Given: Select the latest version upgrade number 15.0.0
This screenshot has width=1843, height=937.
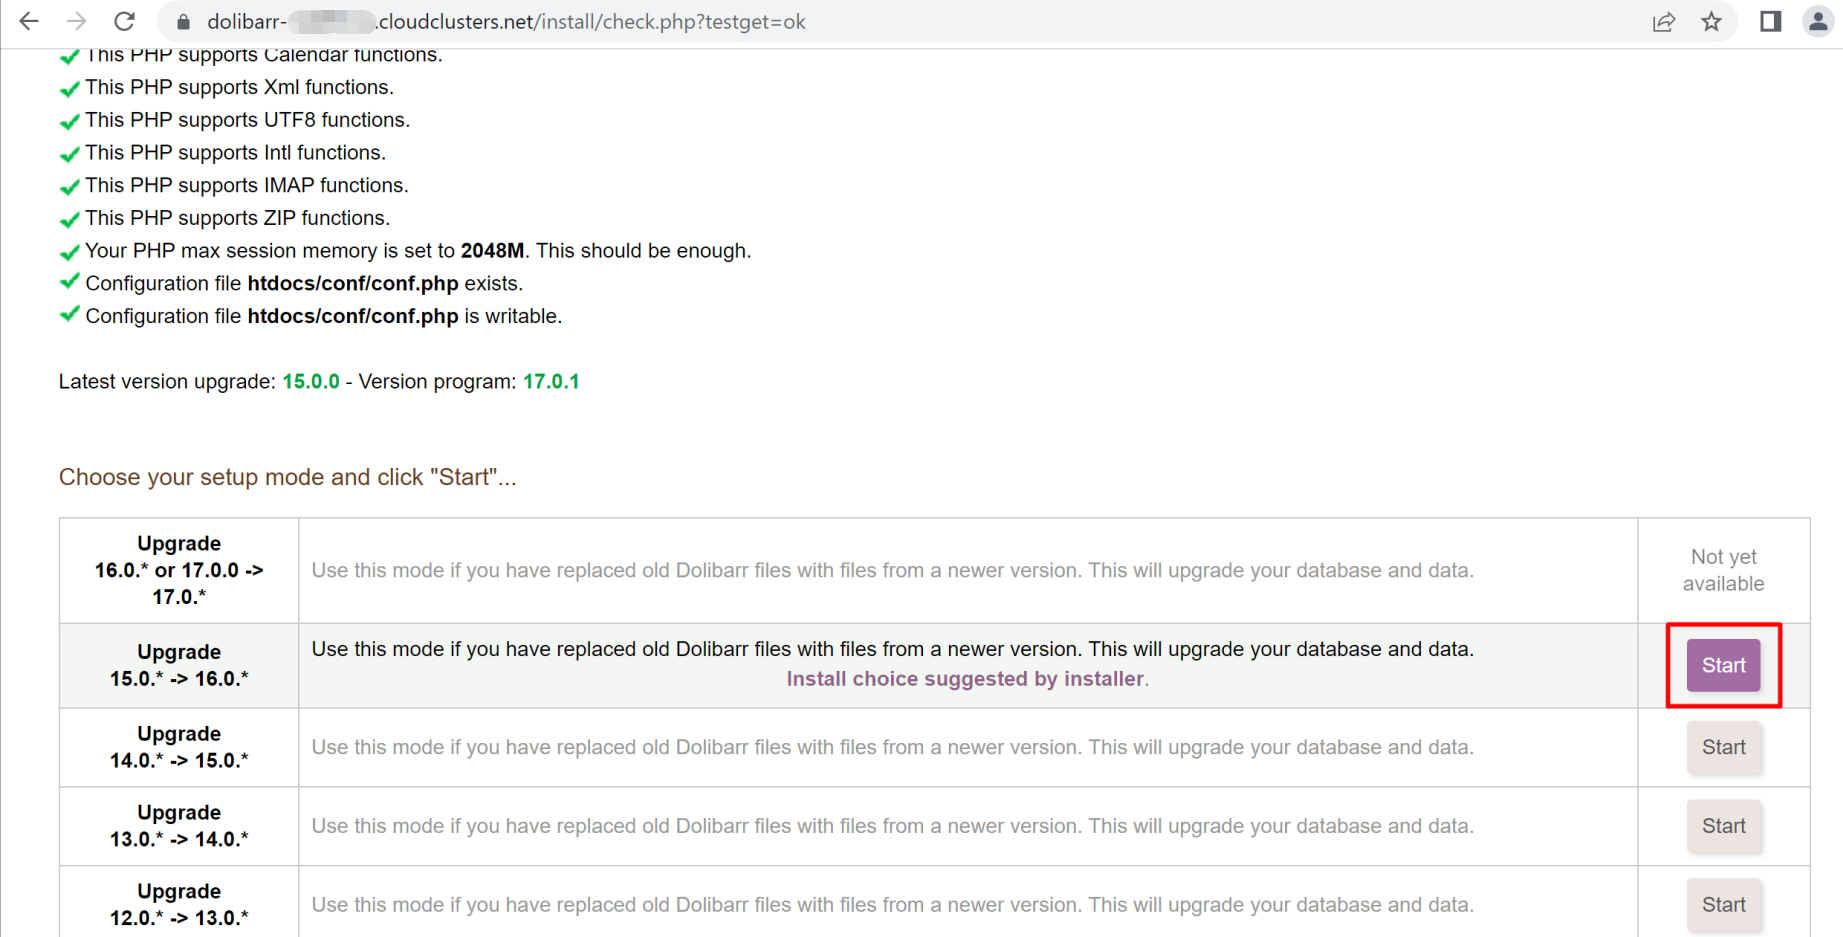Looking at the screenshot, I should point(311,382).
